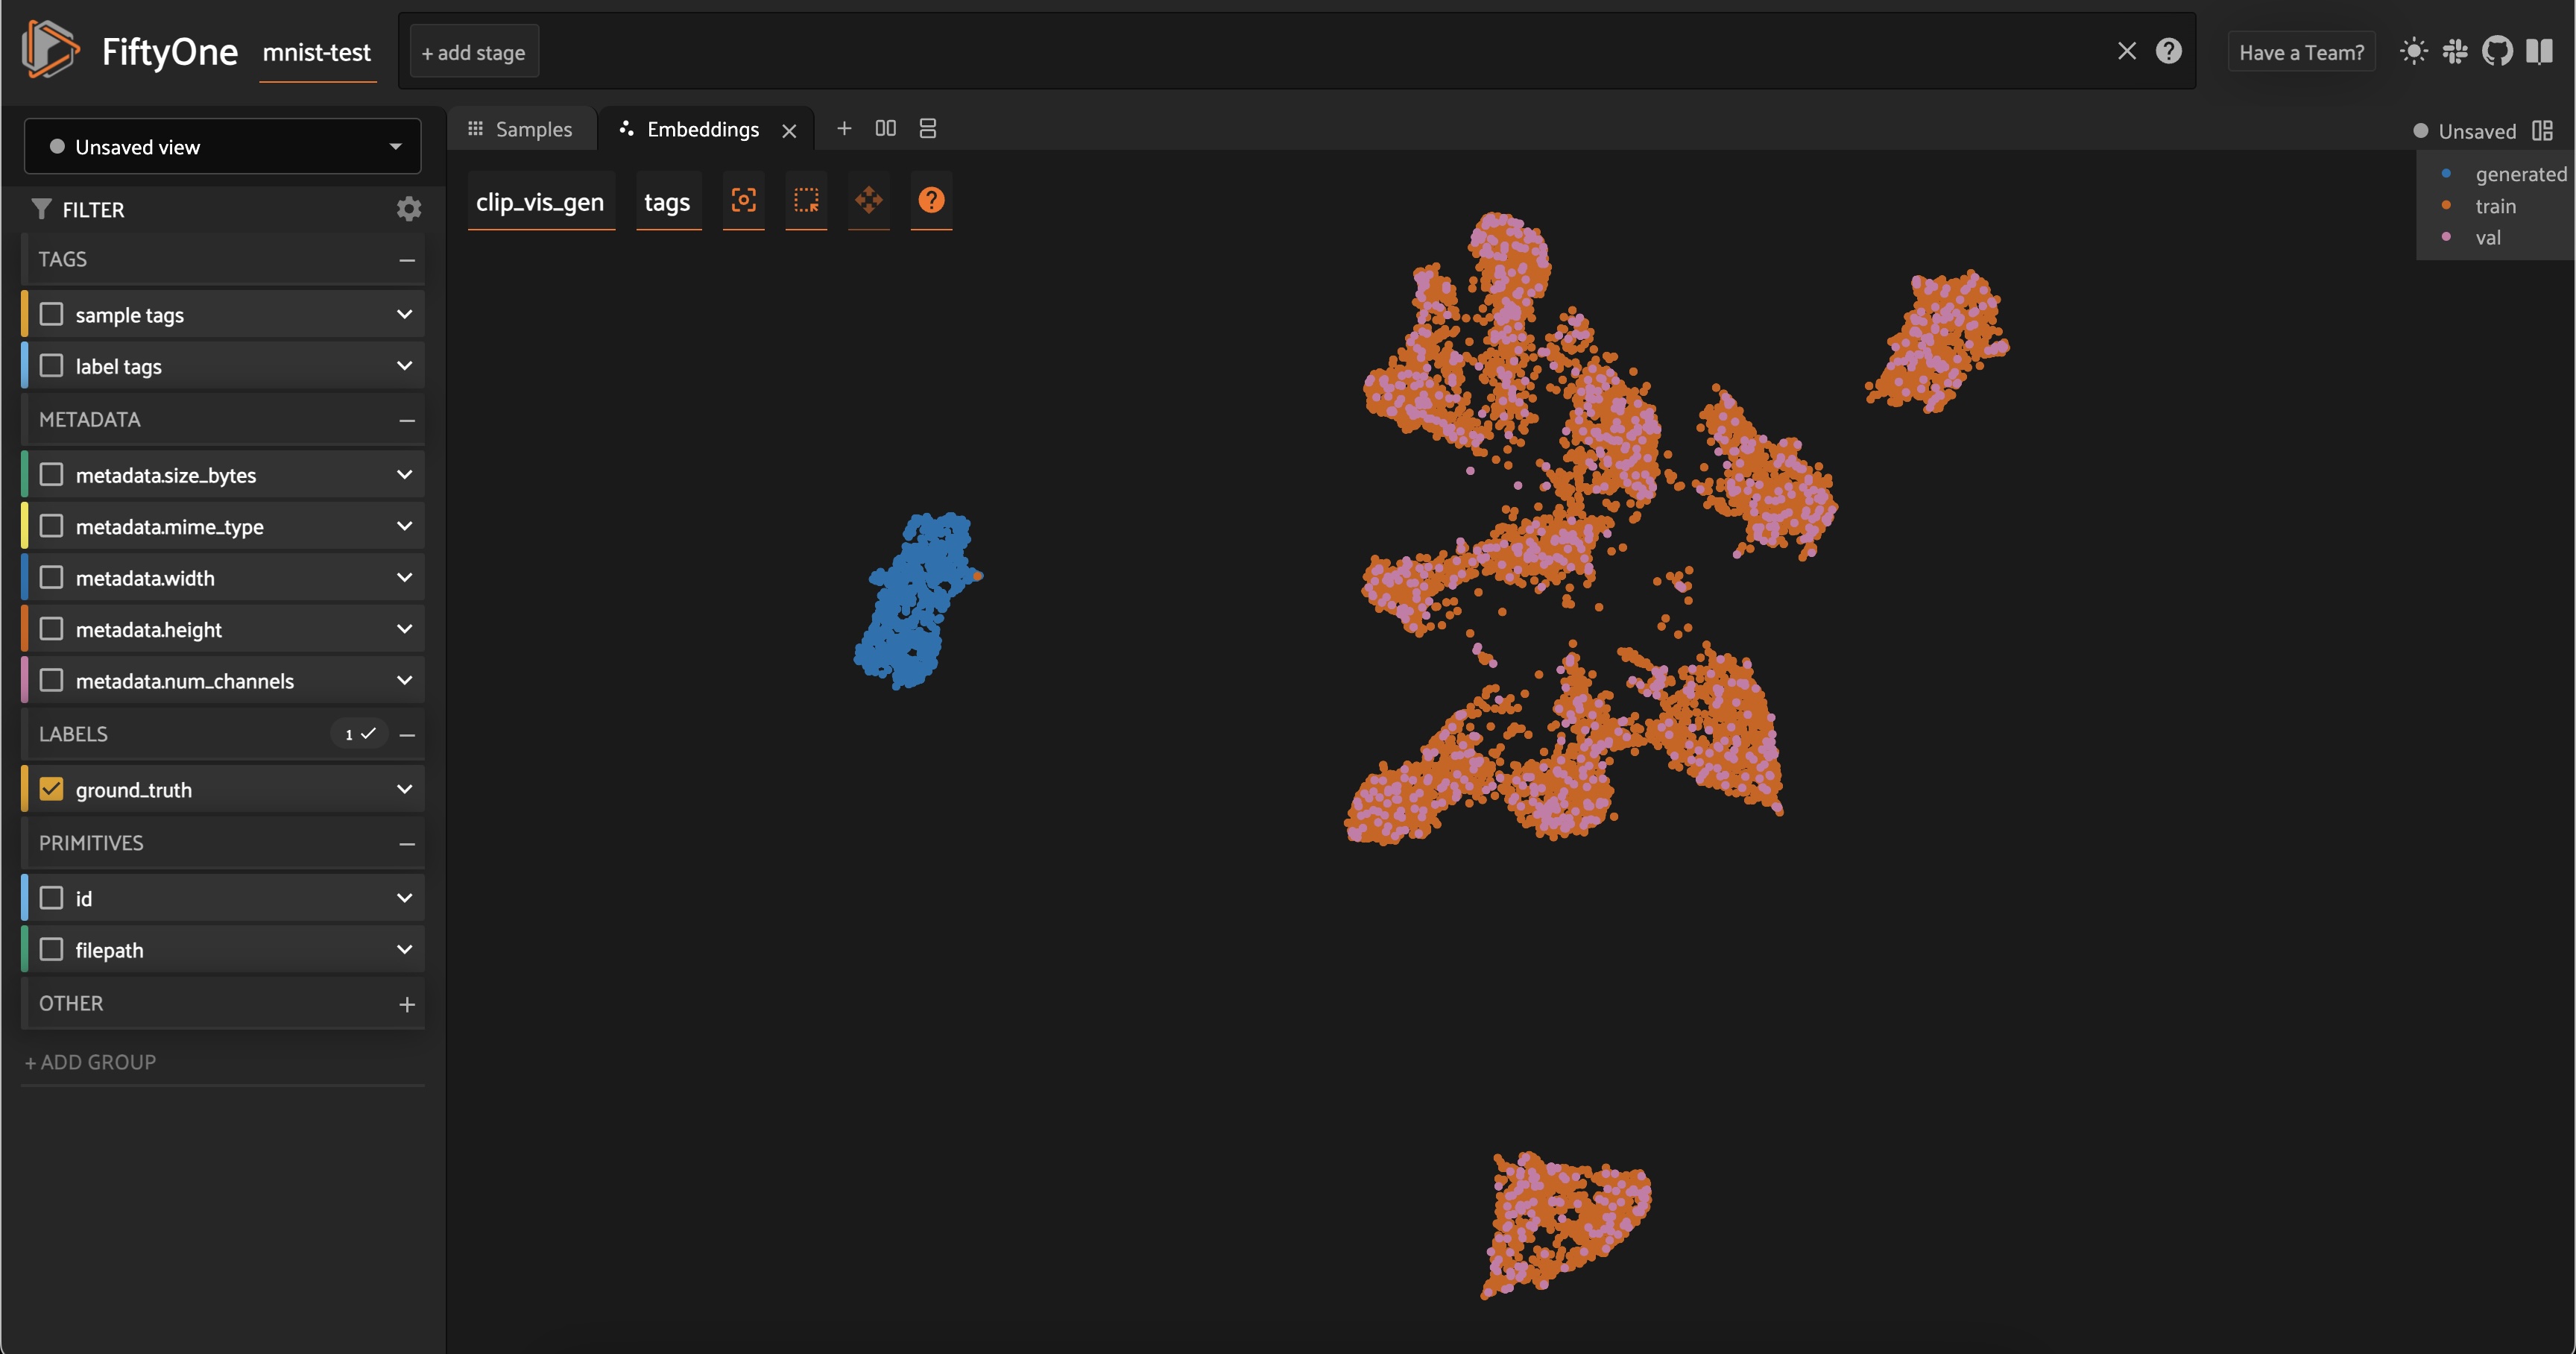Click the + add stage button

(474, 52)
